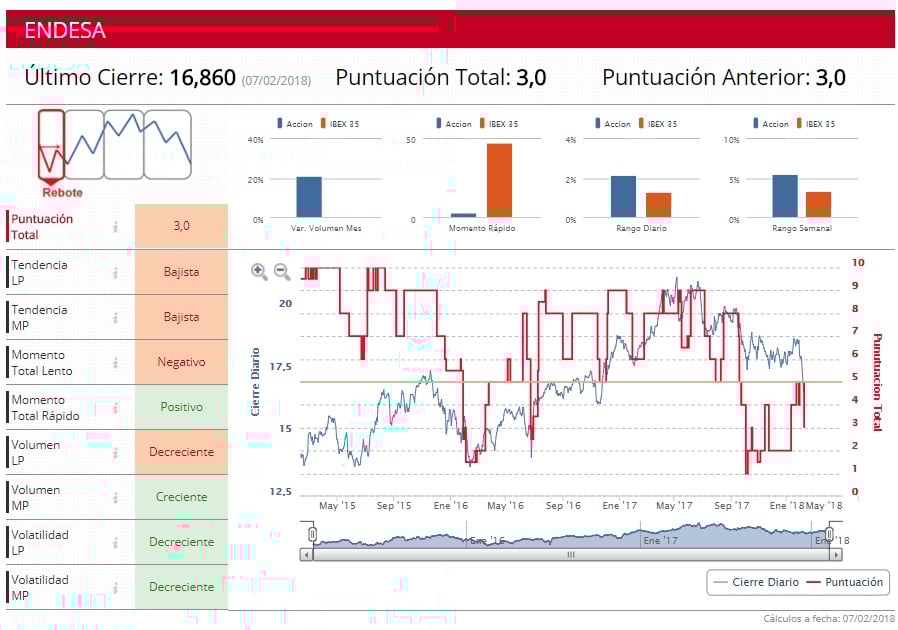Click the Volumen MP row label
This screenshot has width=898, height=630.
pos(36,498)
